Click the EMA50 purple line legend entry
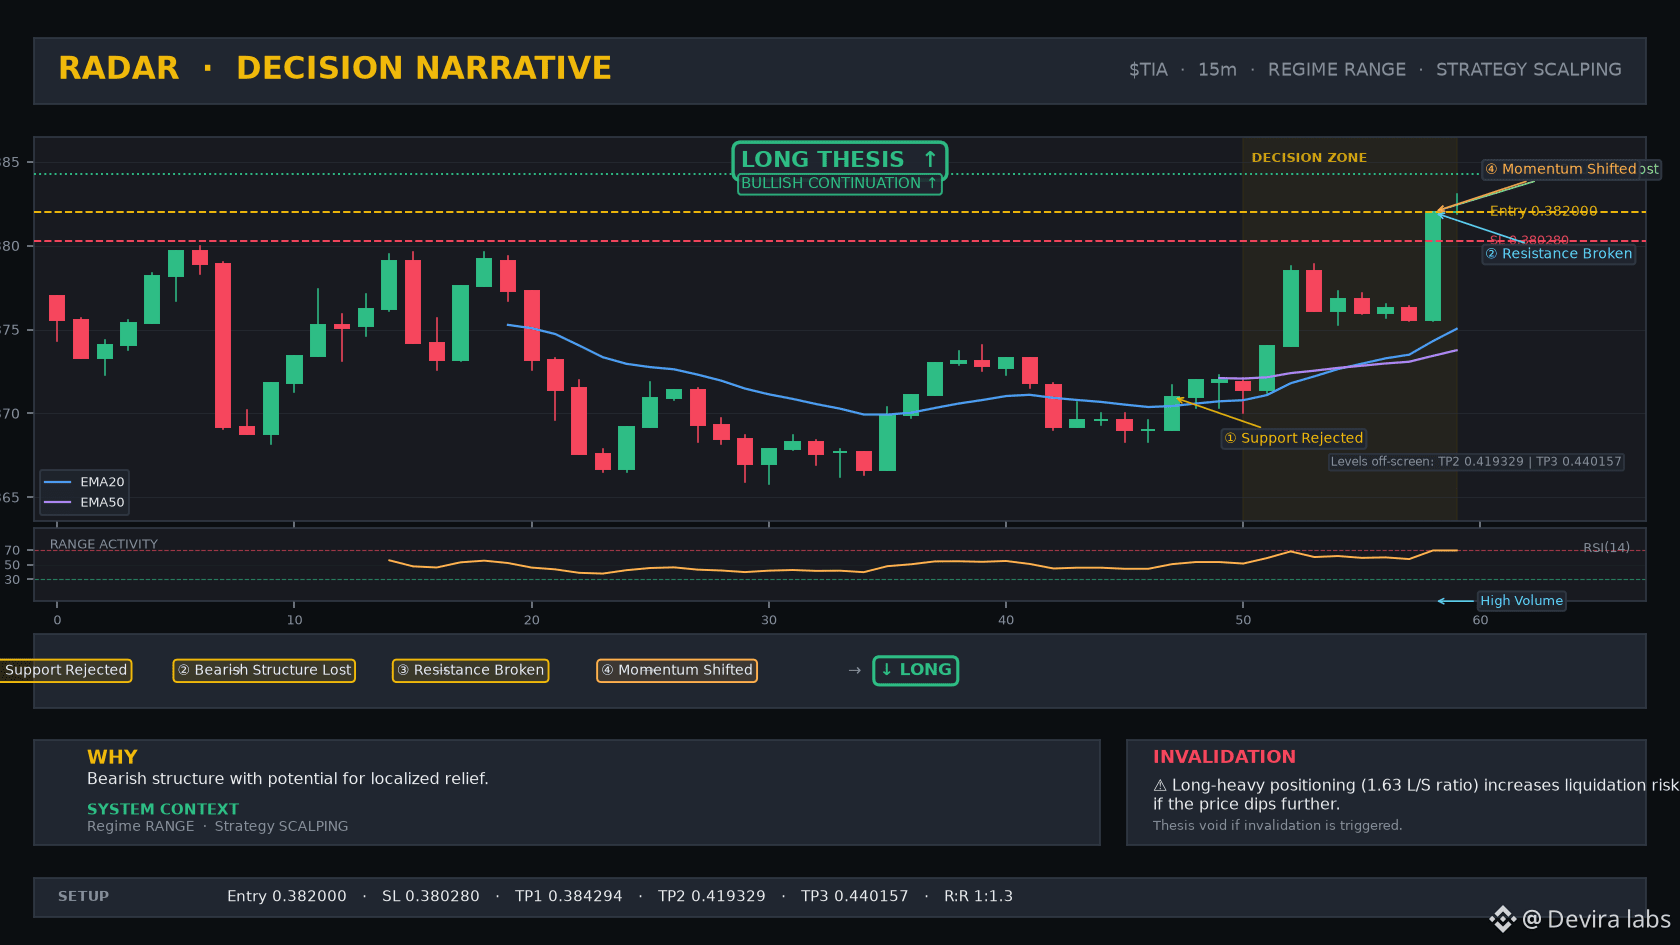The height and width of the screenshot is (945, 1680). [x=85, y=503]
